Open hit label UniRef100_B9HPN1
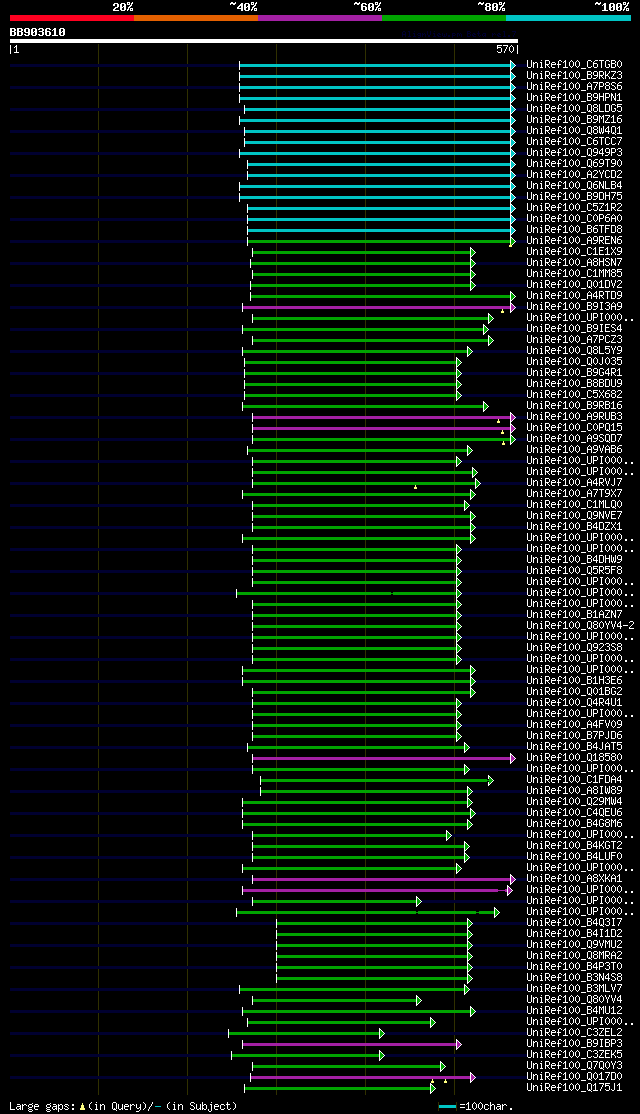The image size is (640, 1114). point(575,97)
